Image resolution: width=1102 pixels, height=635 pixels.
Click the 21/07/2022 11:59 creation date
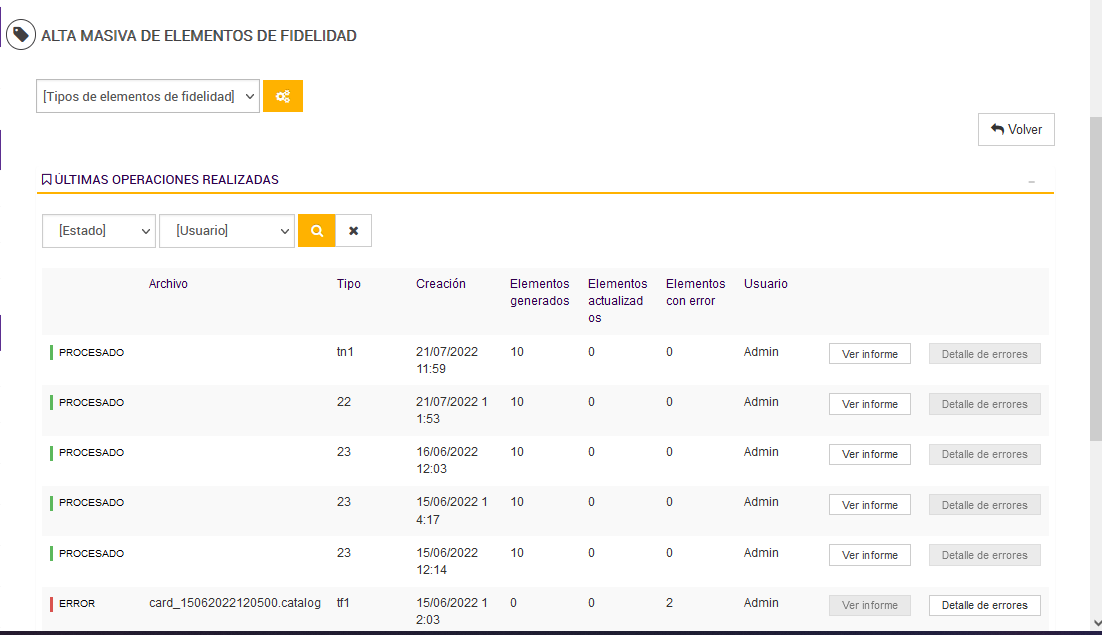[447, 360]
